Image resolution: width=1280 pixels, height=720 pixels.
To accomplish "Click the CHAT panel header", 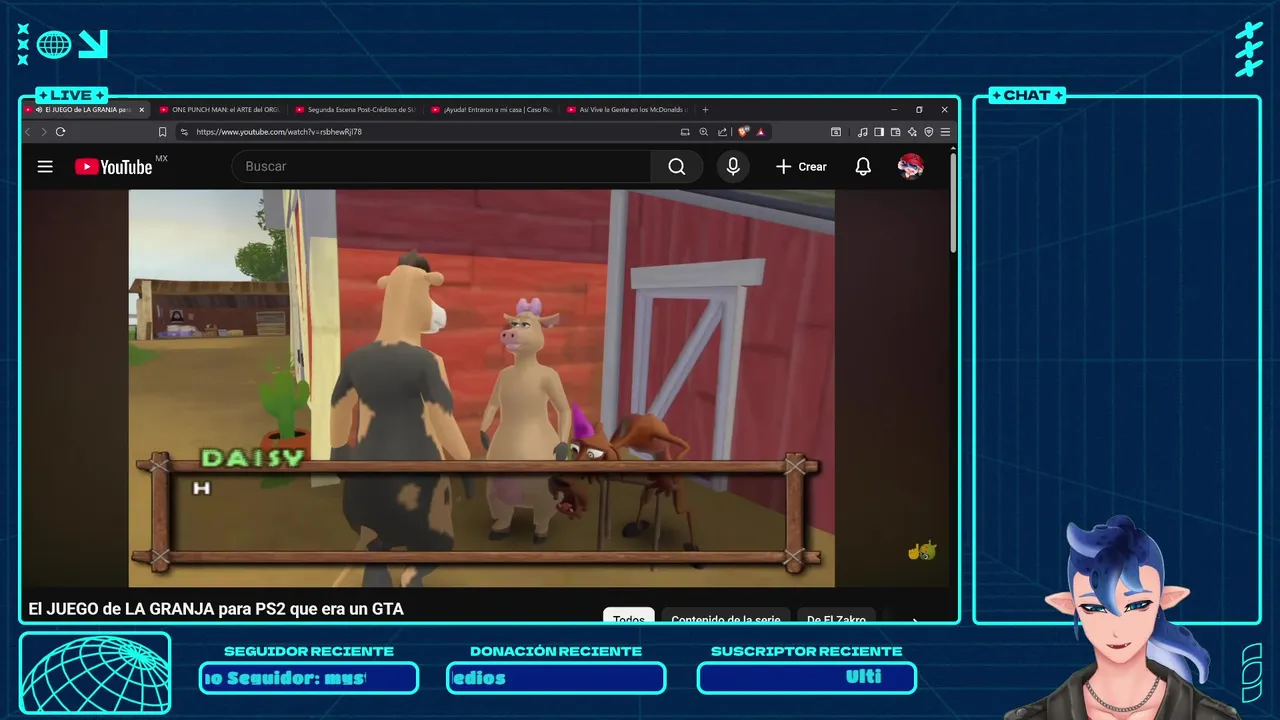I will 1027,95.
